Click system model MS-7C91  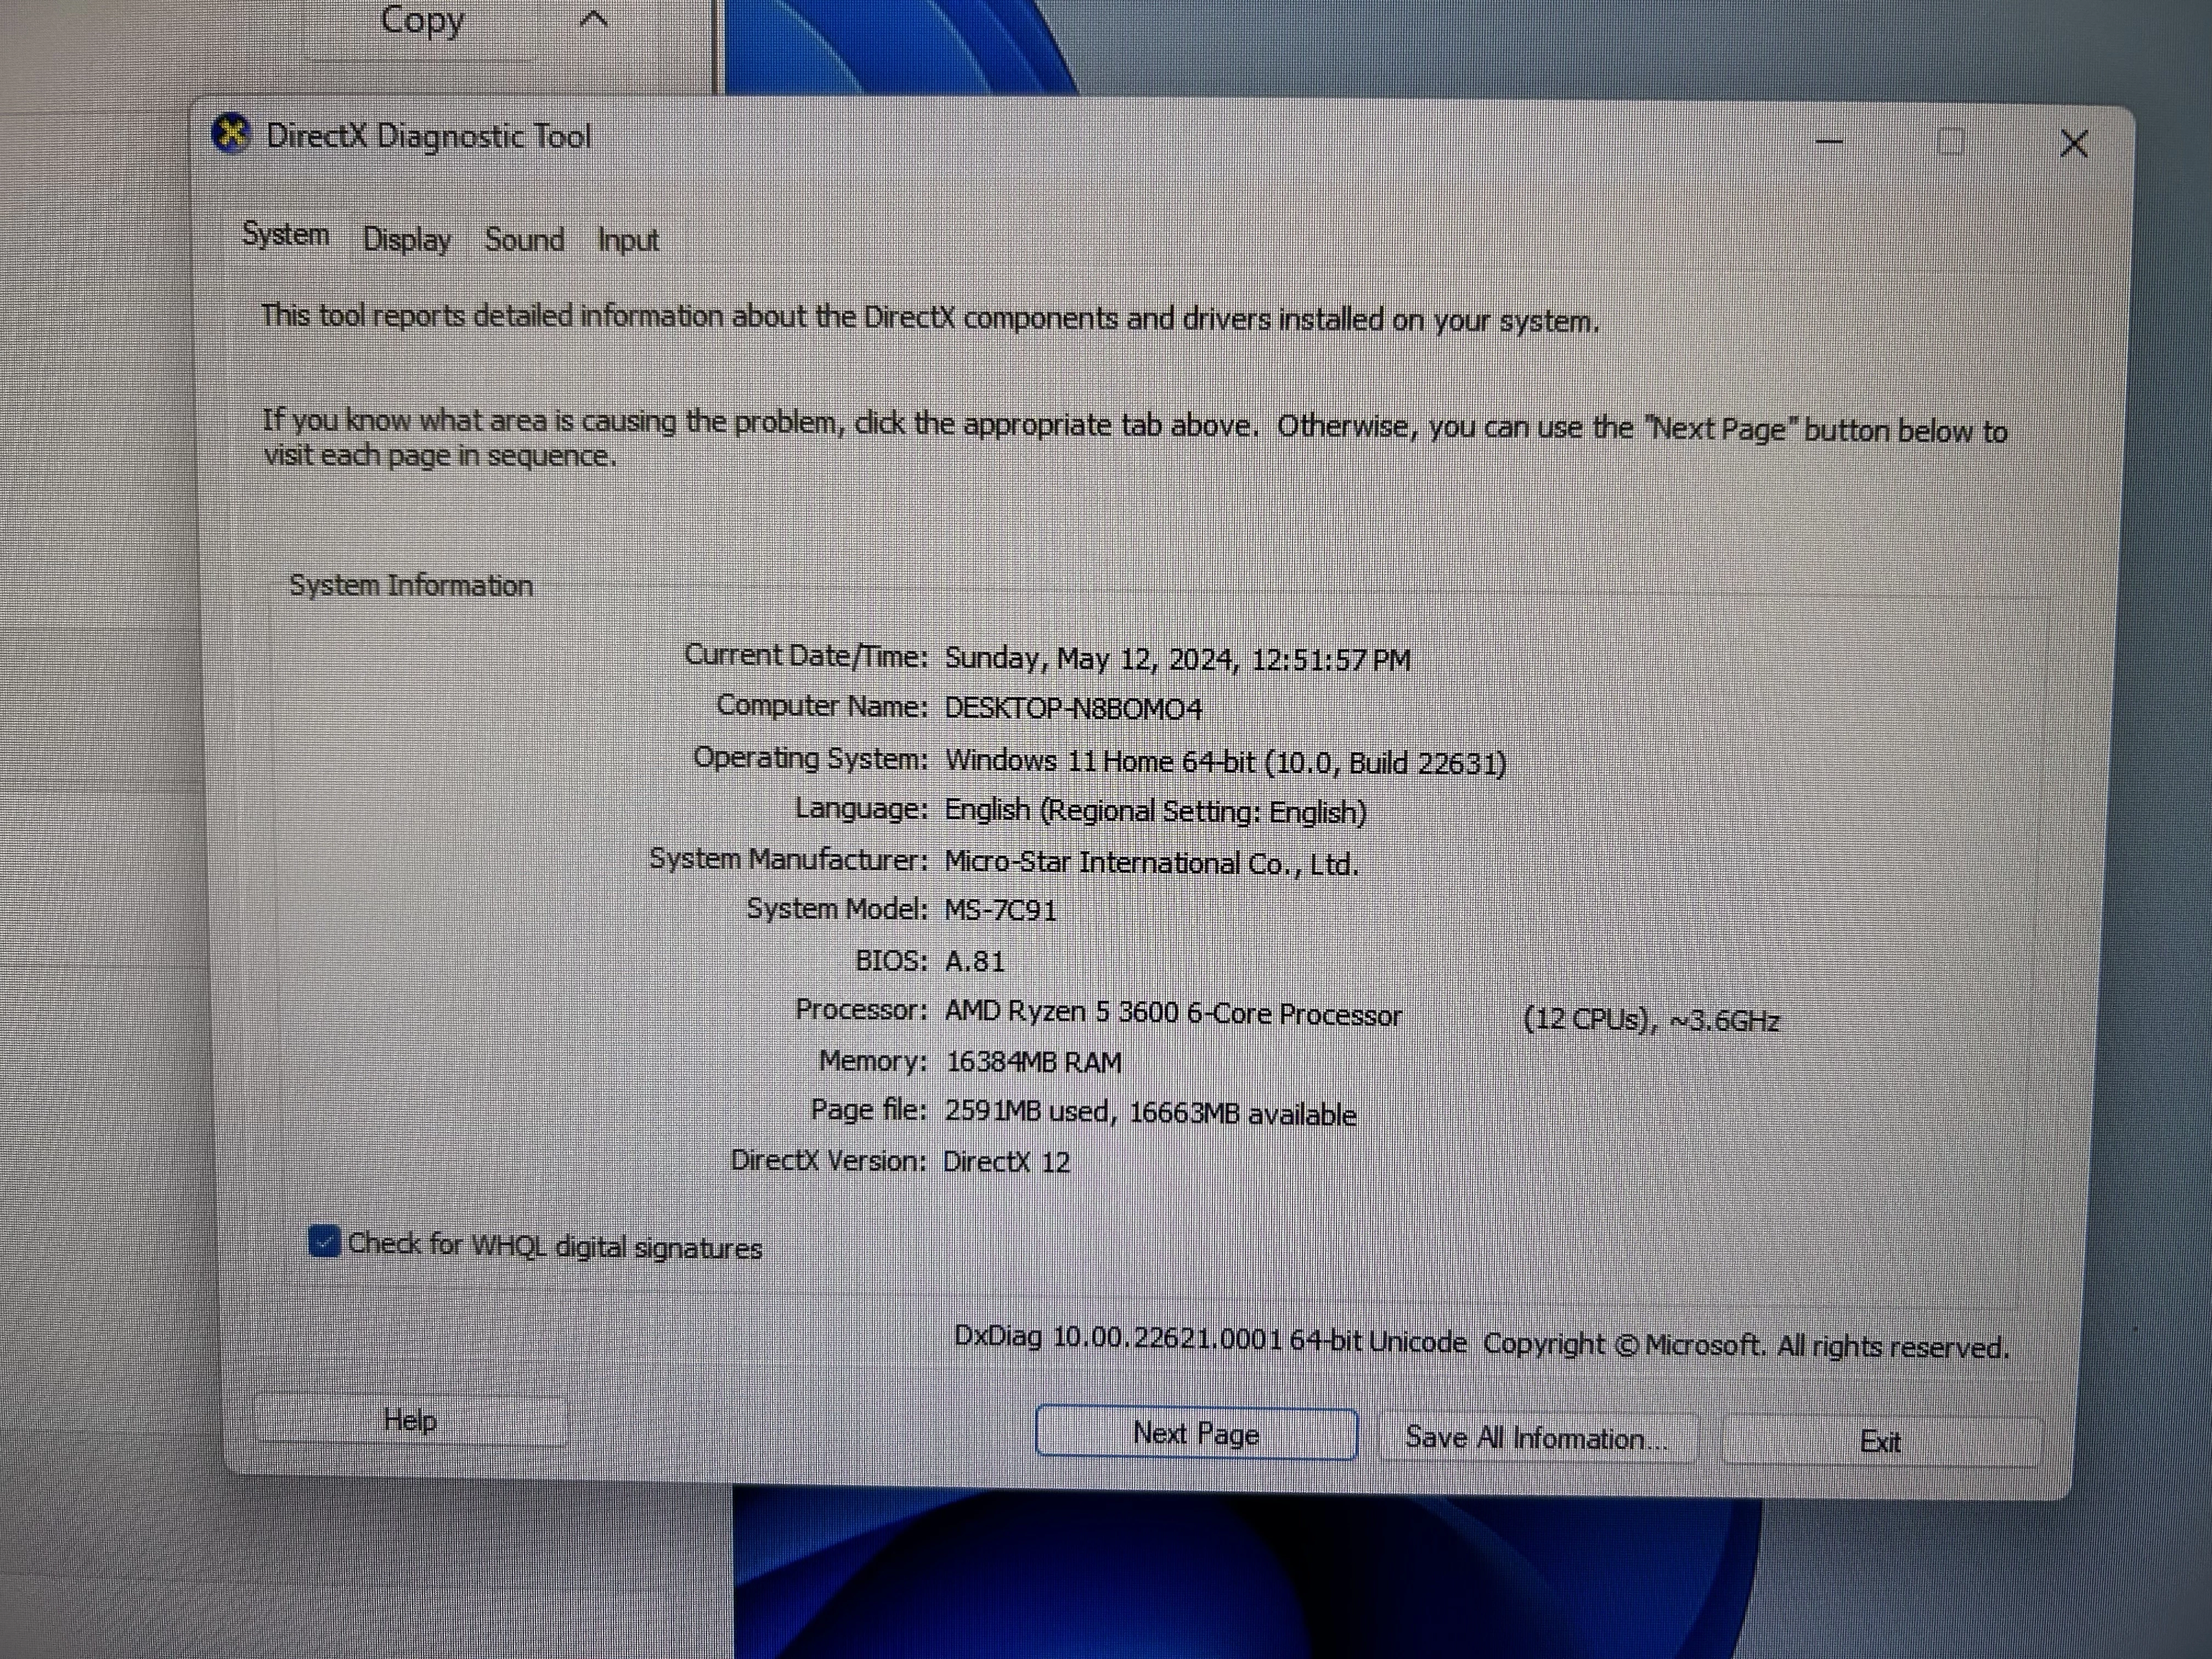1000,910
